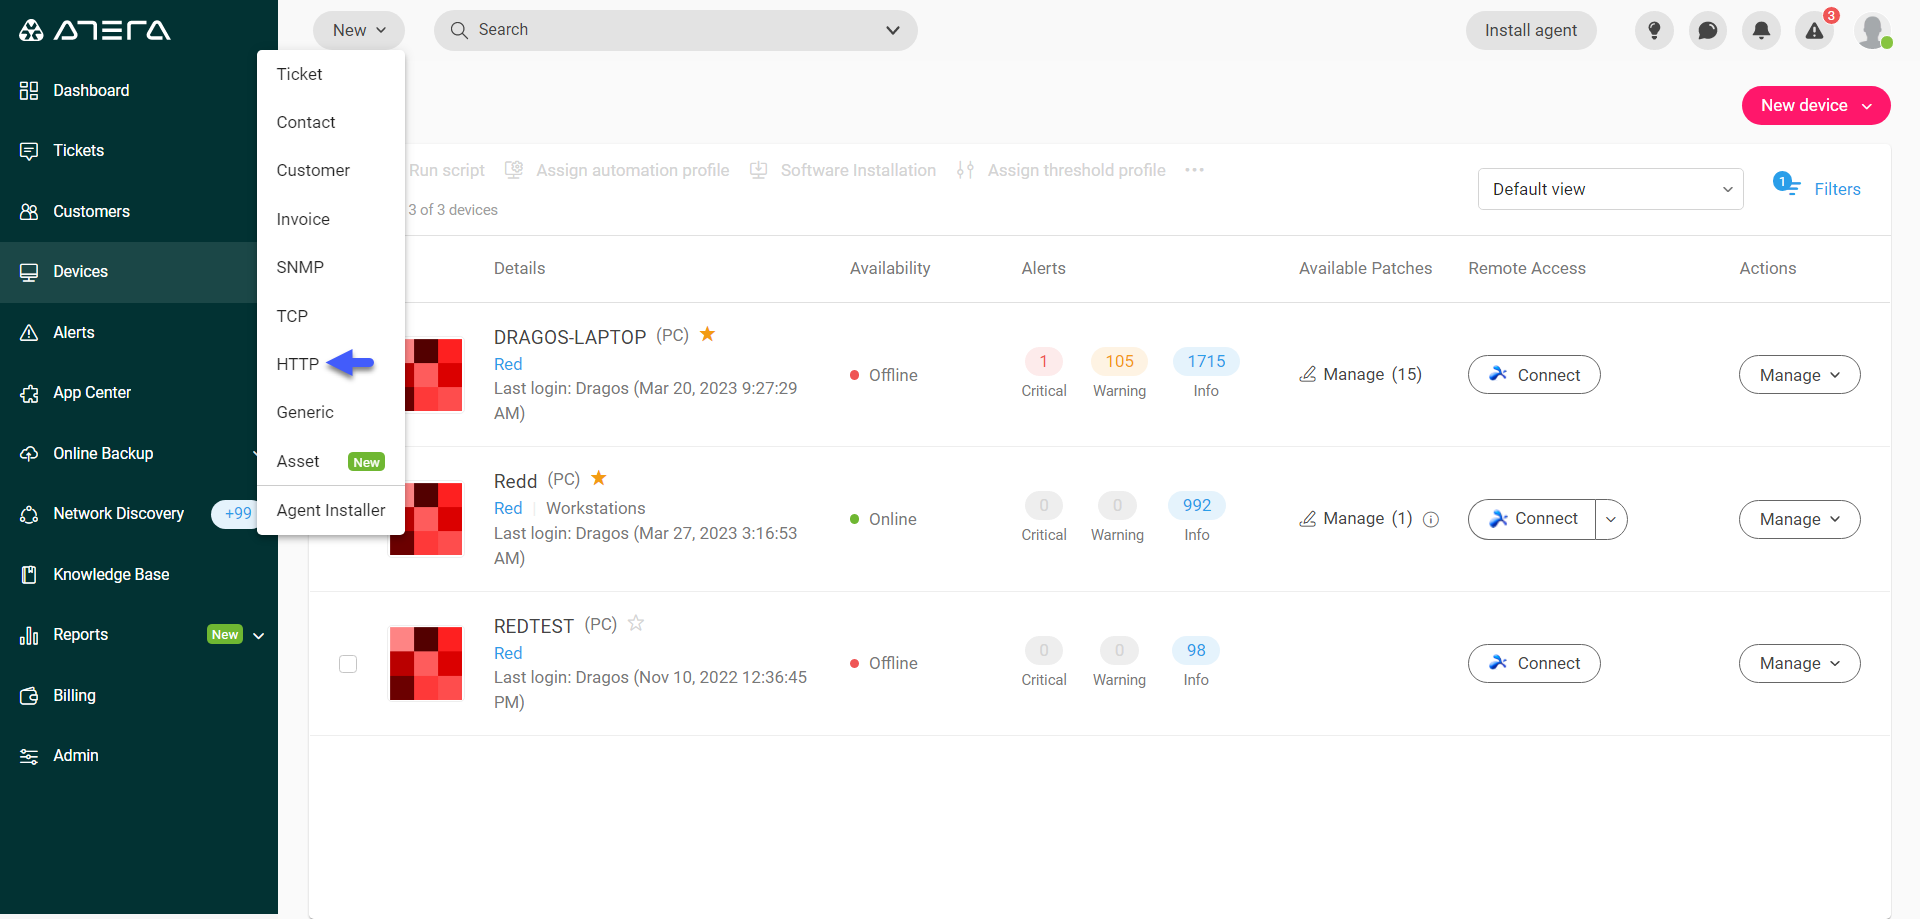The image size is (1920, 919).
Task: Connect to the Redd device
Action: pos(1532,519)
